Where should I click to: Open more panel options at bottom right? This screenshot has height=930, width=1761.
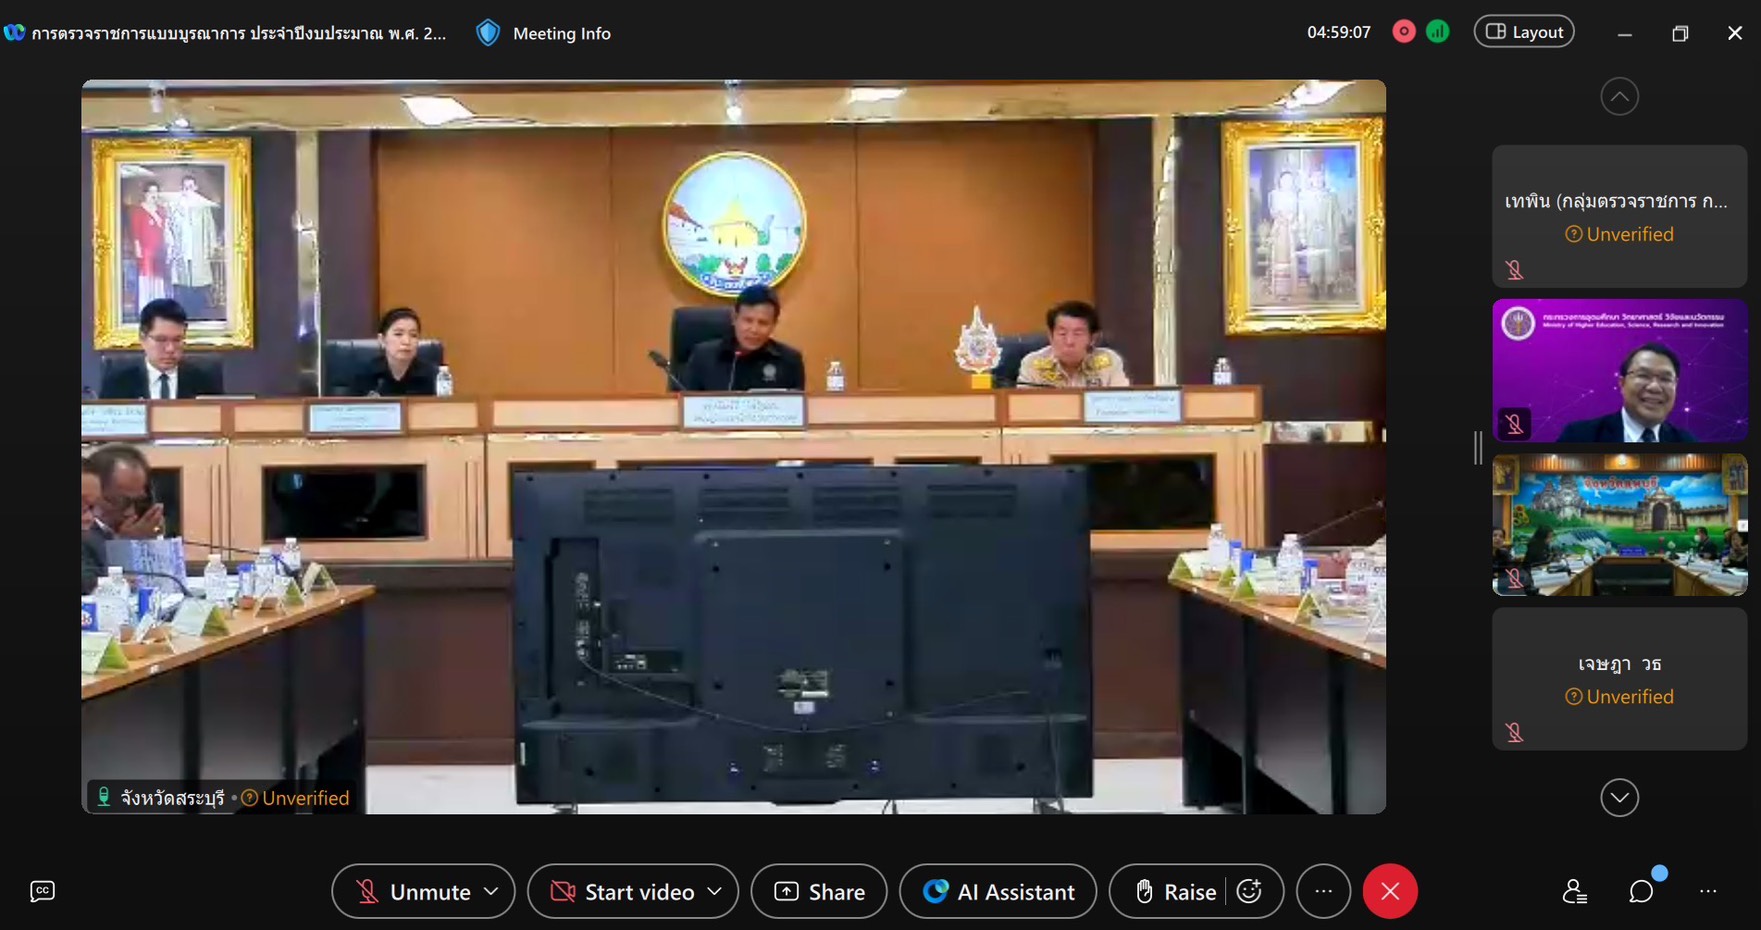pyautogui.click(x=1708, y=891)
